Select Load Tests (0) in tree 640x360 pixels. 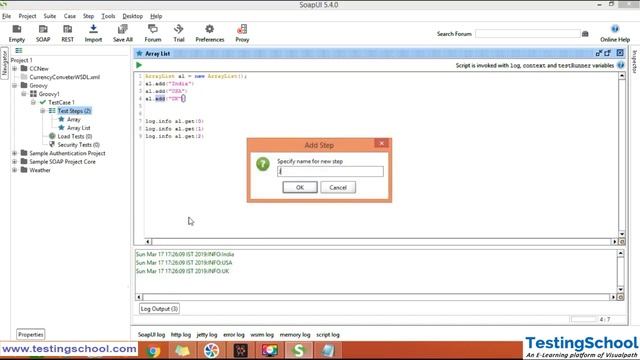click(x=75, y=136)
